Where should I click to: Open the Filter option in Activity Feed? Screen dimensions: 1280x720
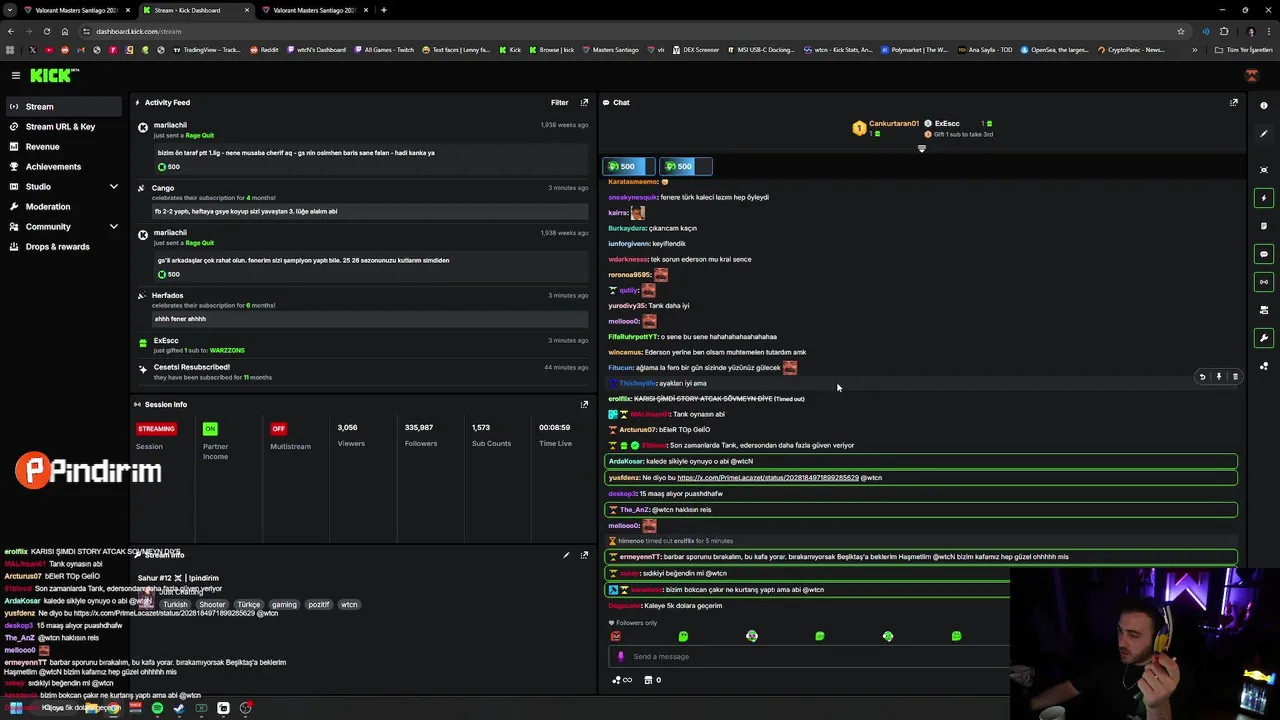(x=559, y=102)
